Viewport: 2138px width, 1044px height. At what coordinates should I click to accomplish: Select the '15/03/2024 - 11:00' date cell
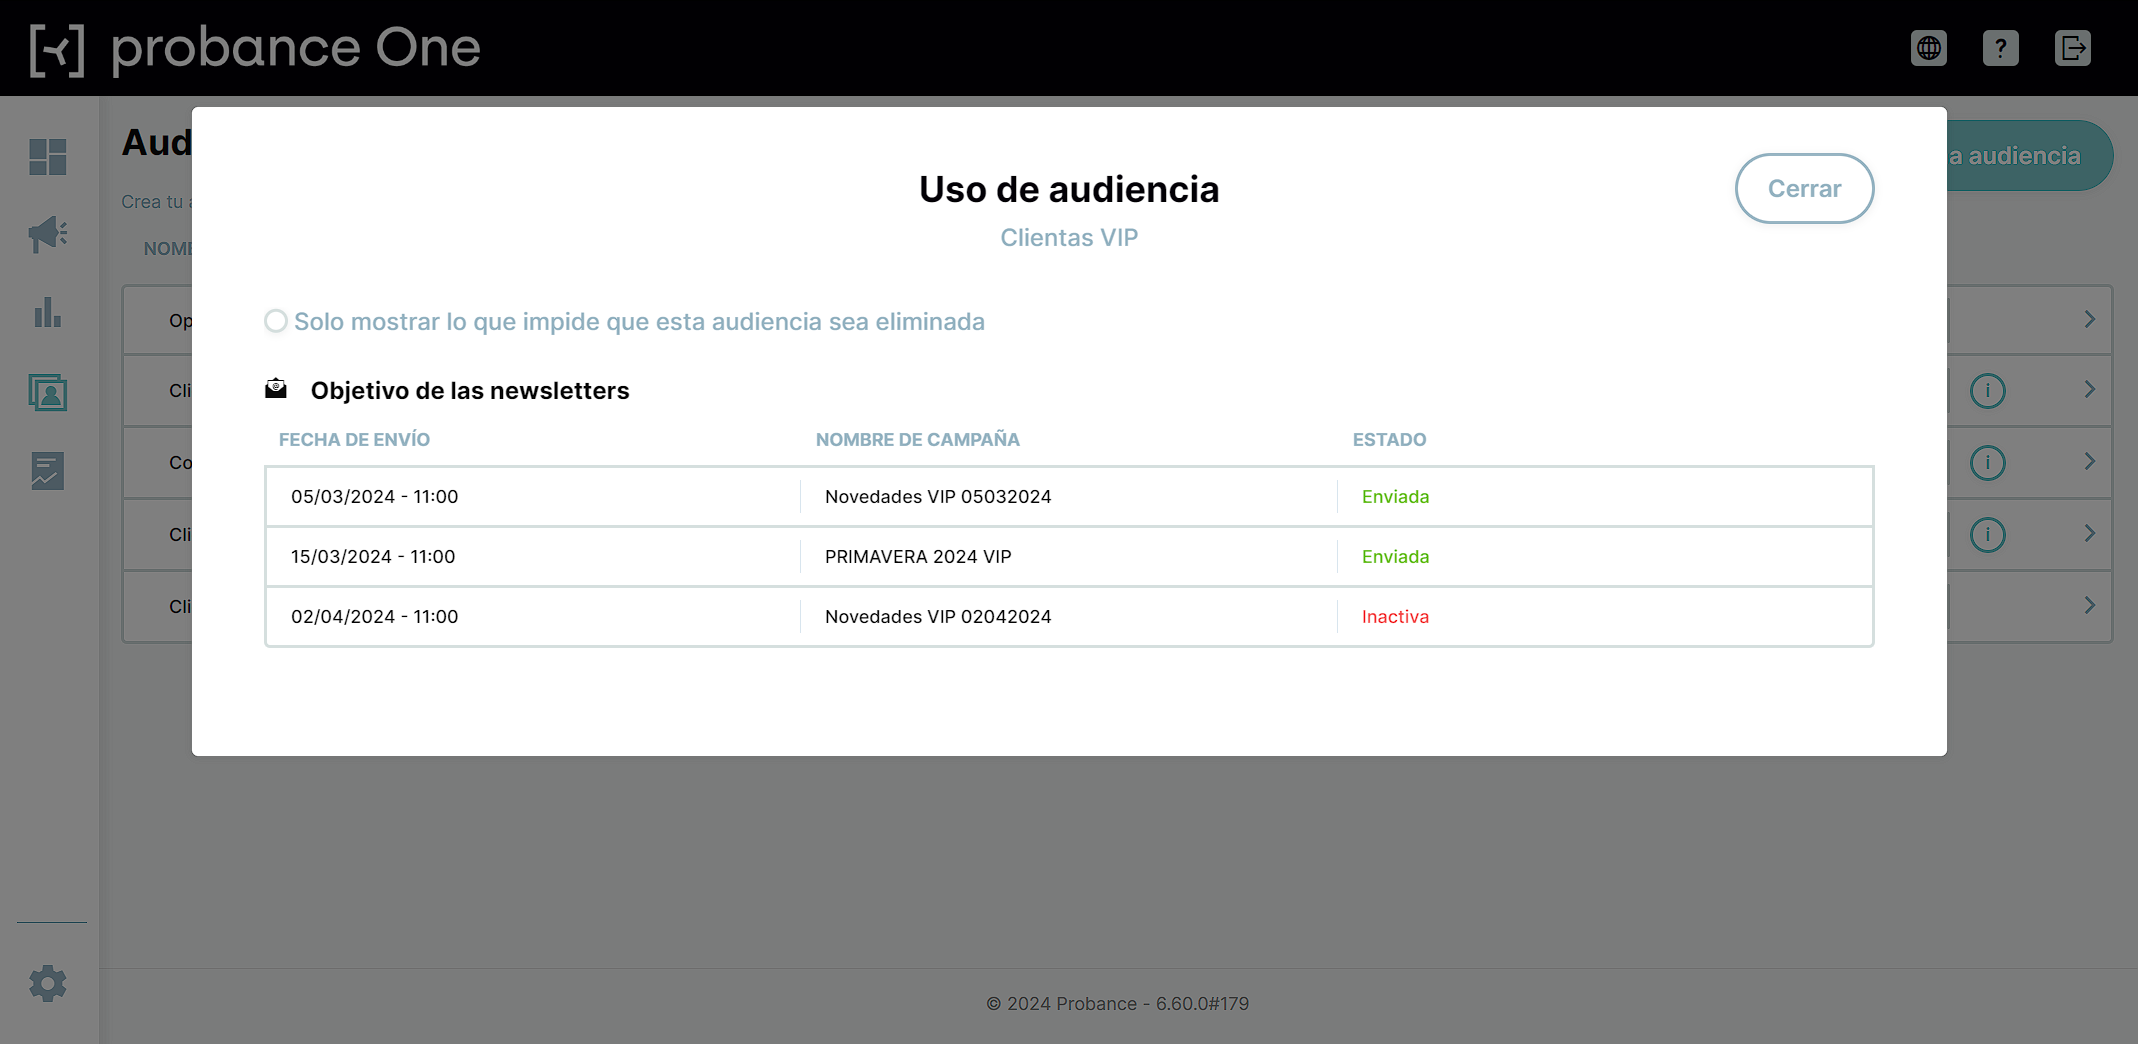(x=373, y=557)
